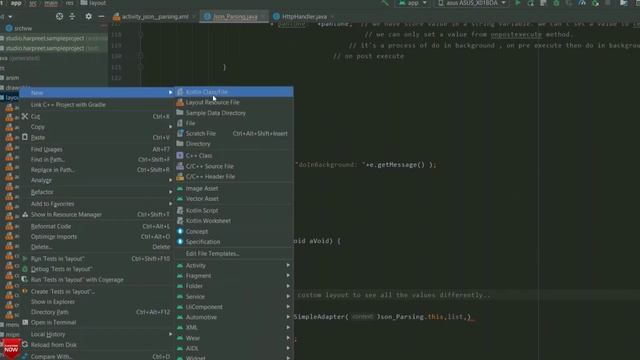640x360 pixels.
Task: Select Kotlin Class/File in New submenu
Action: tap(234, 92)
